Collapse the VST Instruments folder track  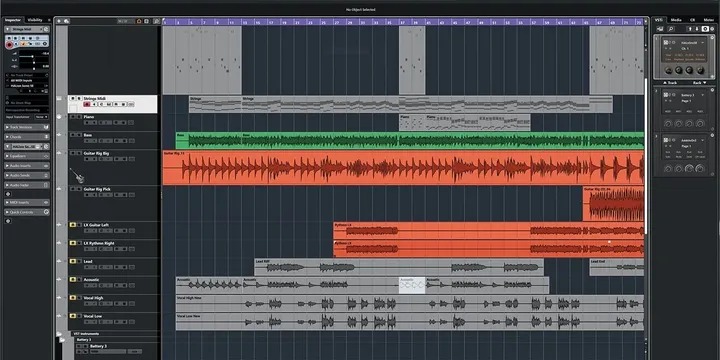coord(59,334)
